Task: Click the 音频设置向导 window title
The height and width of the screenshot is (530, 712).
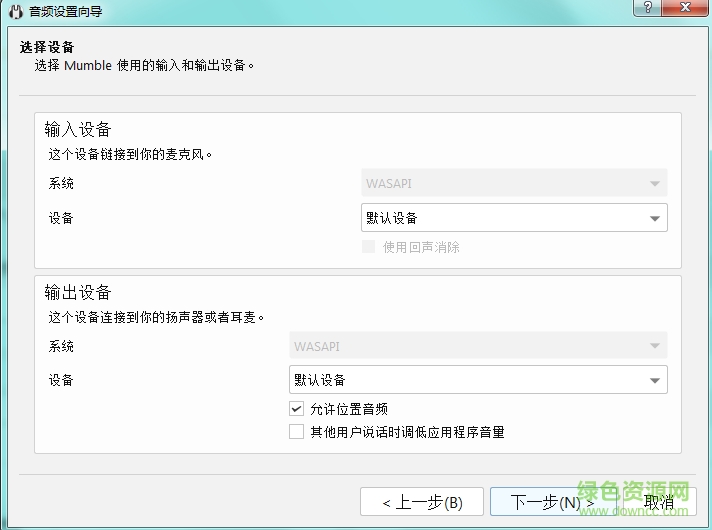Action: [x=66, y=11]
